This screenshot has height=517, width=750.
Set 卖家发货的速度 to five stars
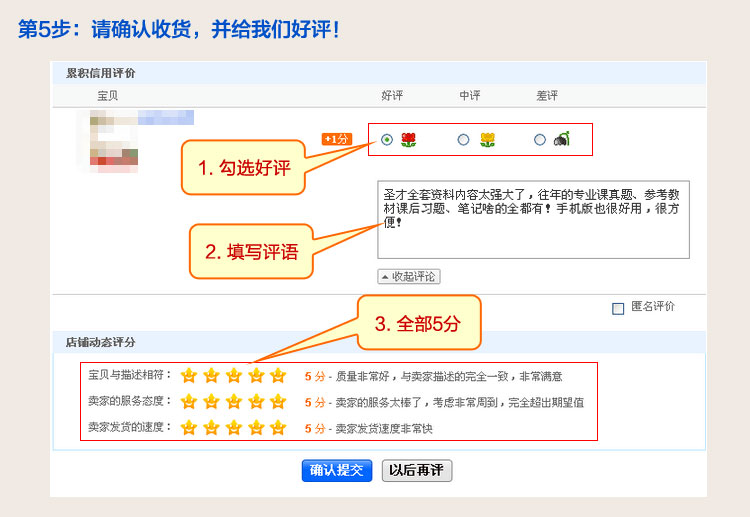[x=278, y=427]
